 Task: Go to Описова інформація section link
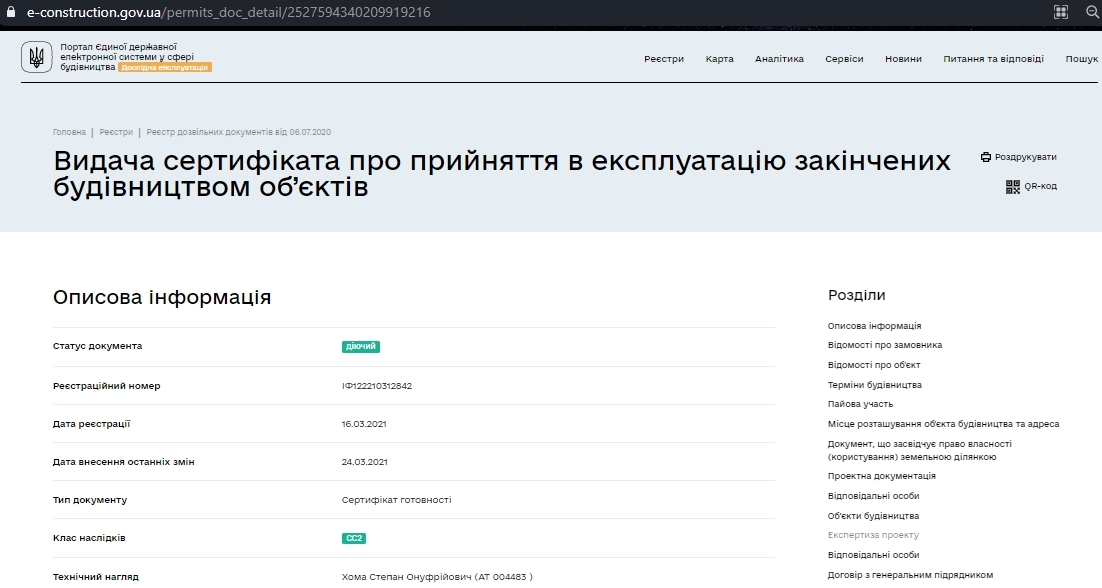click(874, 326)
